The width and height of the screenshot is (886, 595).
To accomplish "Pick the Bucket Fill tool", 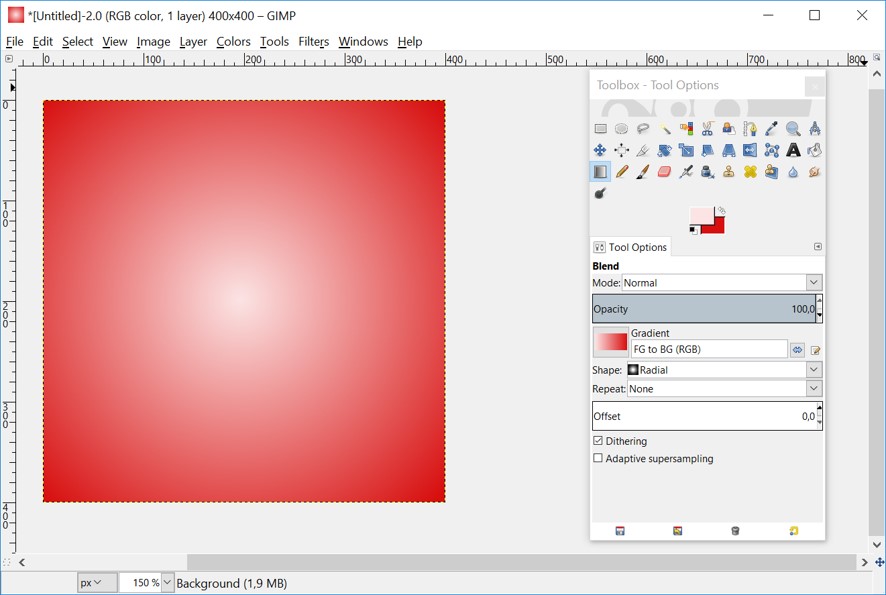I will [815, 150].
